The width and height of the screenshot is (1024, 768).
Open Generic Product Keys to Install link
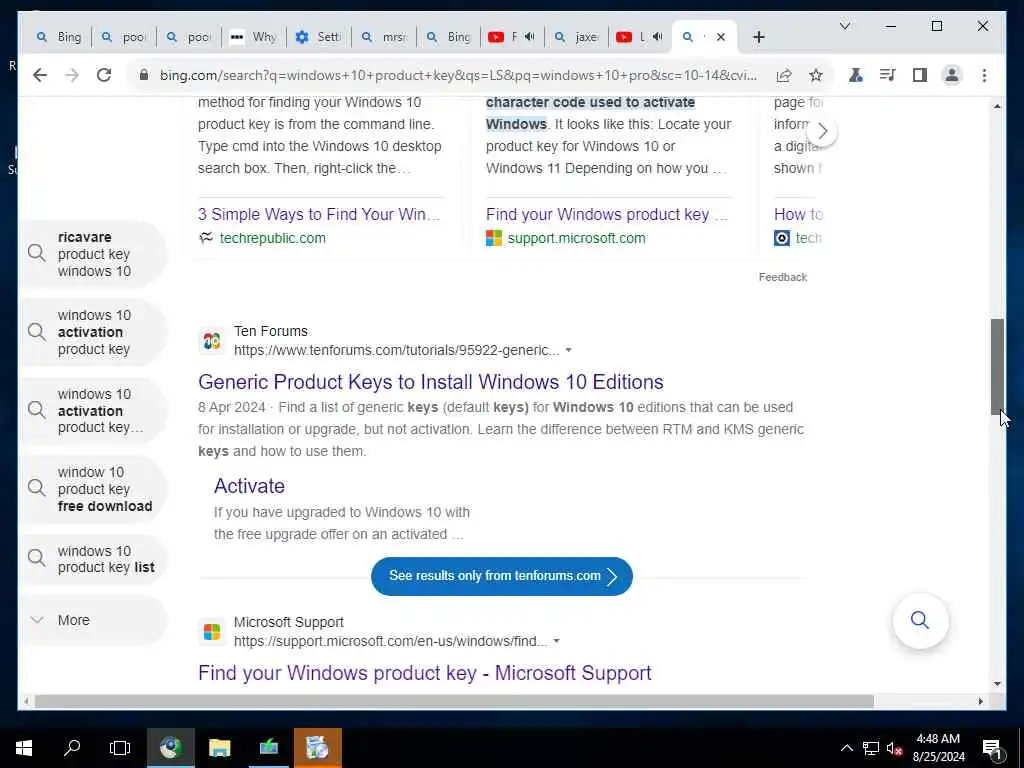430,382
